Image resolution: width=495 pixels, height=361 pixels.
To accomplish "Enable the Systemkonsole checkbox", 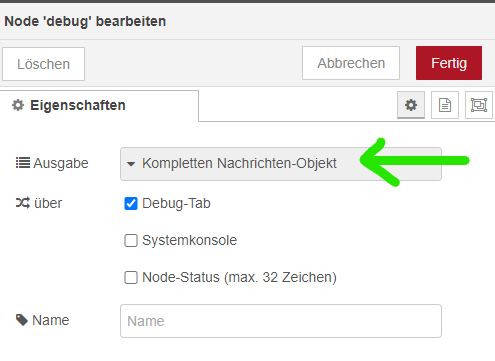I will click(131, 240).
